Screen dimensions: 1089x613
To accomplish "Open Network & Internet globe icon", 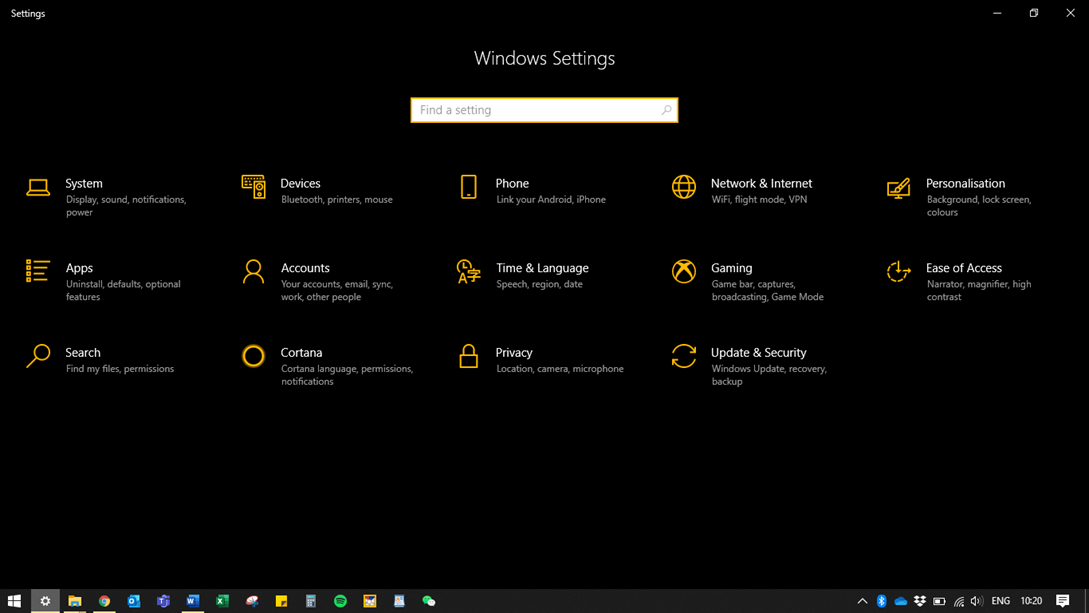I will (x=684, y=187).
